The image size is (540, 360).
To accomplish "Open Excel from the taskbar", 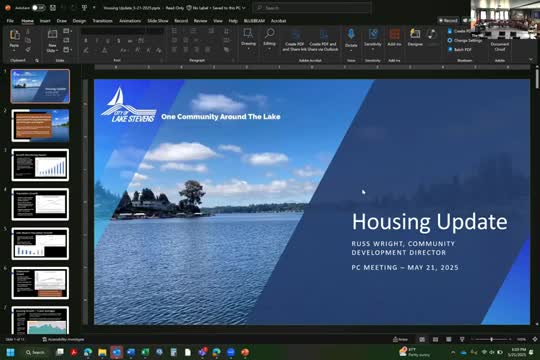I will coord(145,352).
